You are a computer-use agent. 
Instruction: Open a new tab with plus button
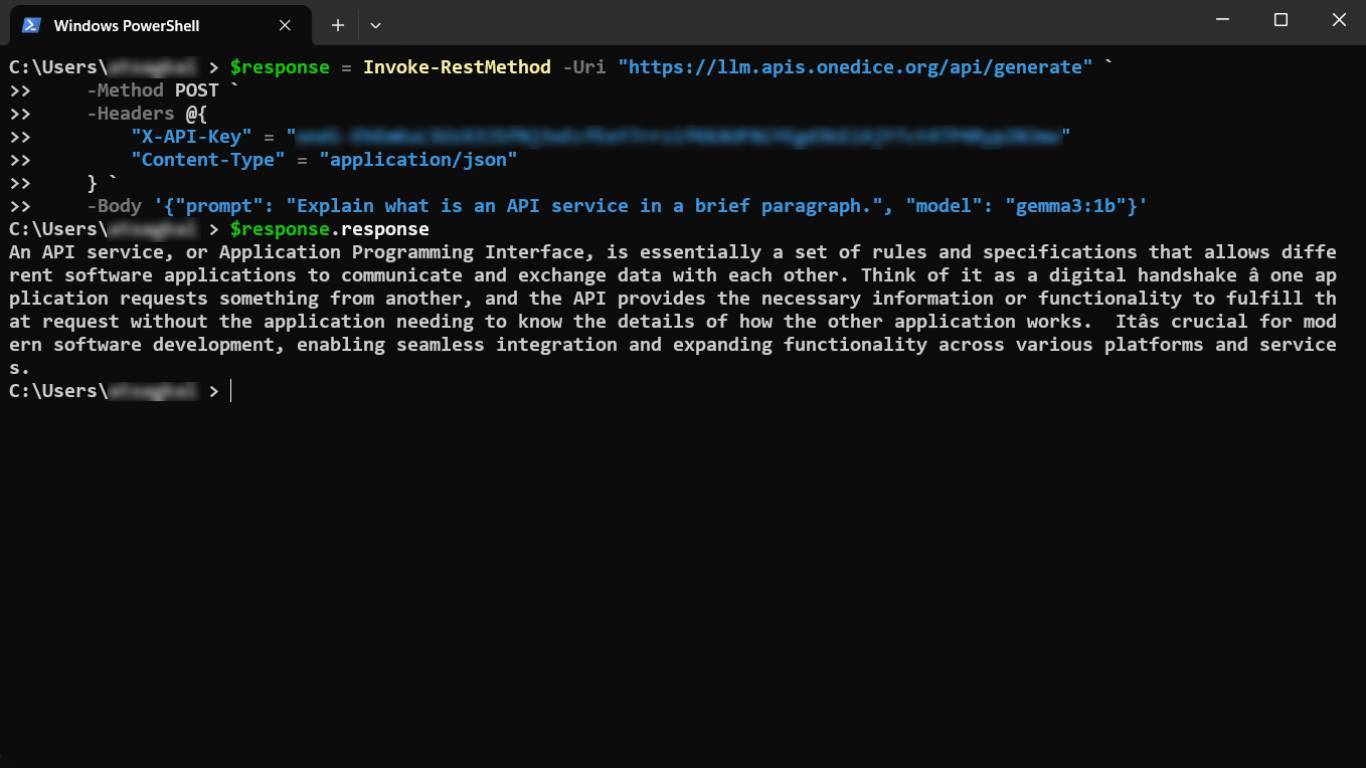point(338,25)
